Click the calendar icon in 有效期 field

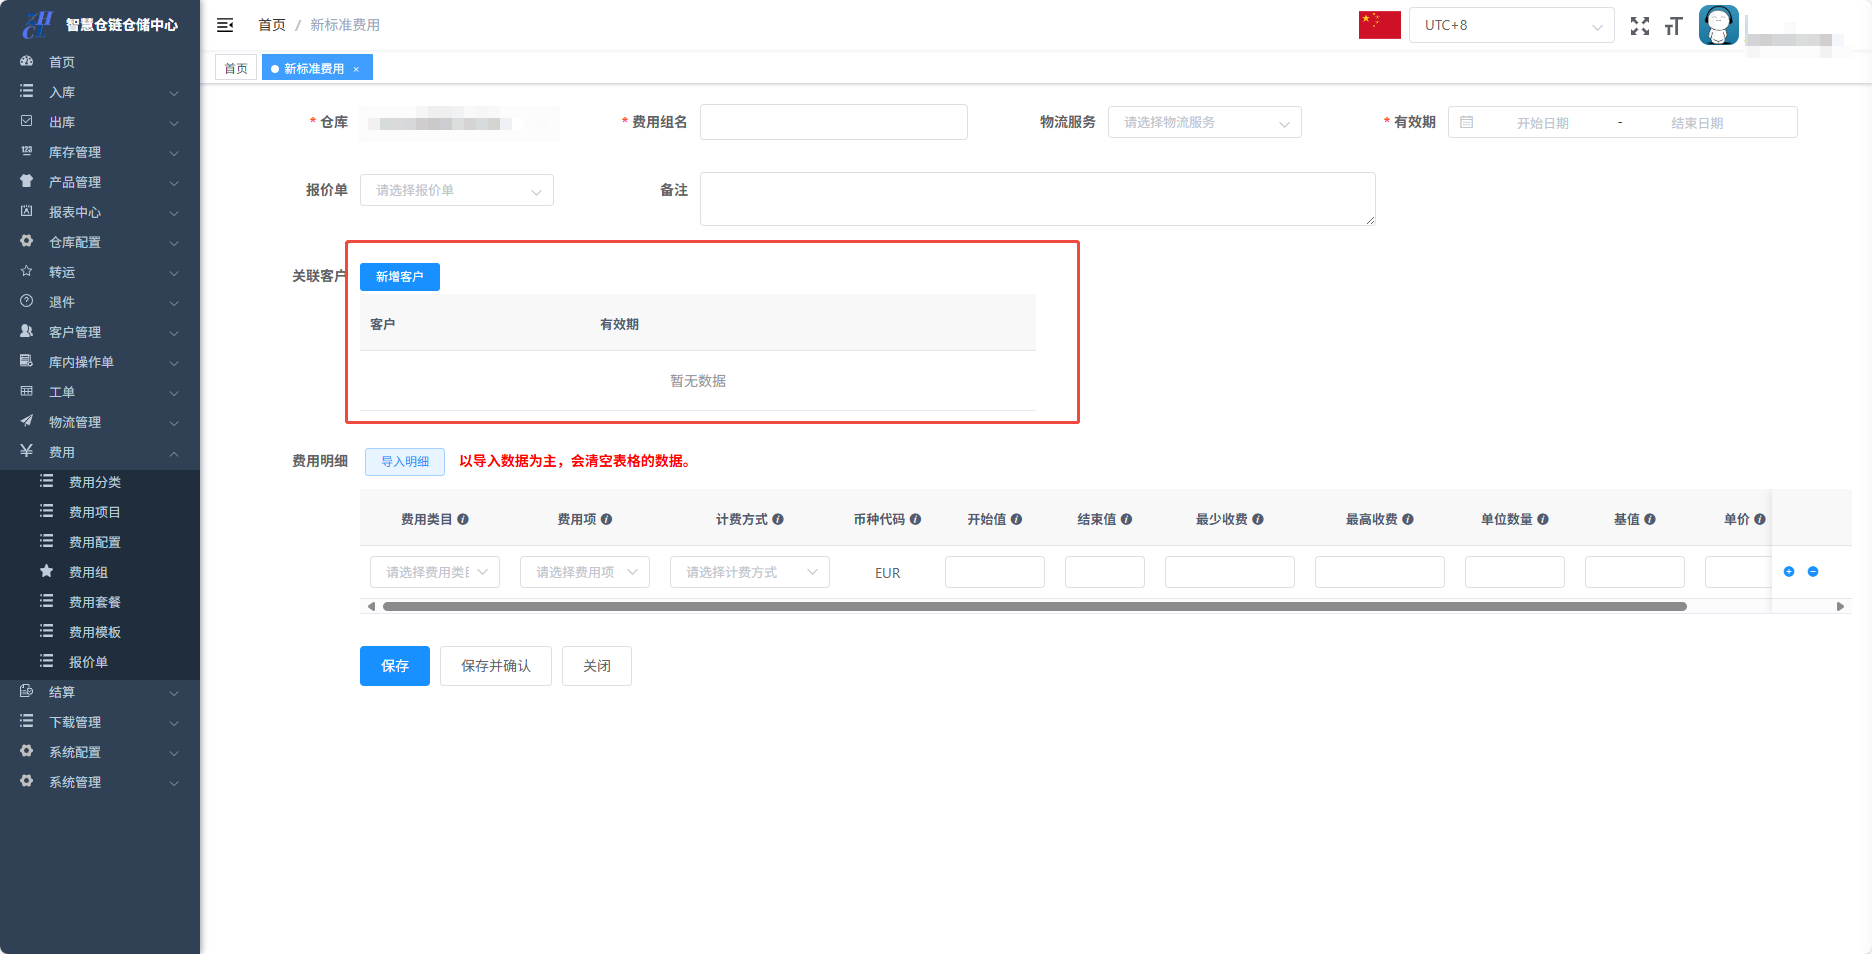tap(1467, 122)
